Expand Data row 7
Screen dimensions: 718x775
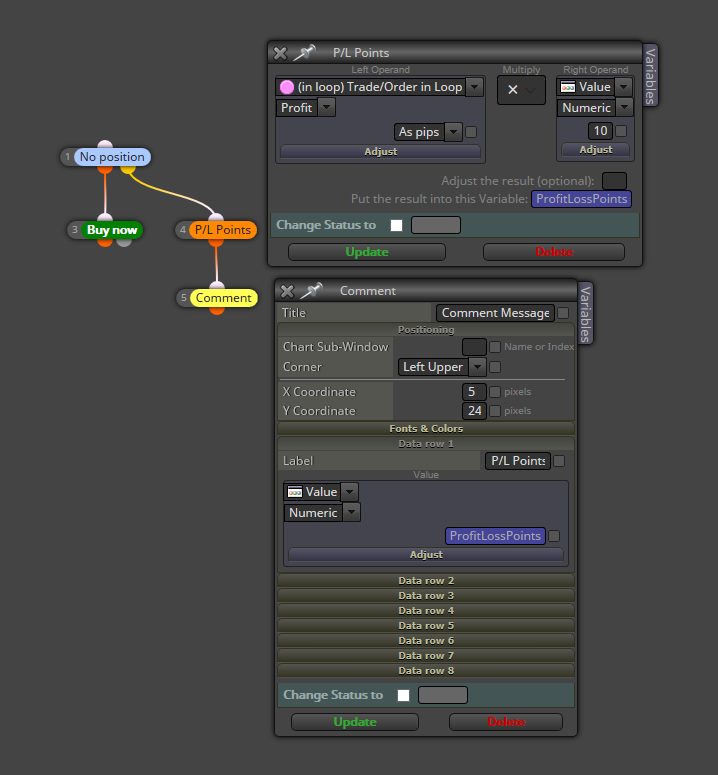coord(426,656)
